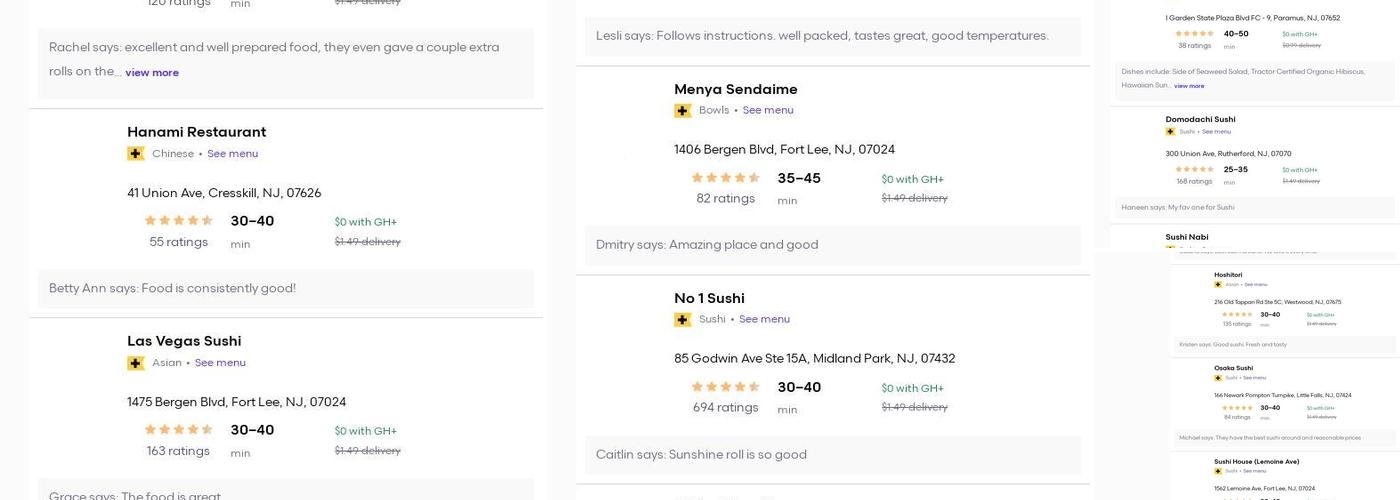Screen dimensions: 1400x500
Task: Expand the dishes list with view more
Action: click(1189, 86)
